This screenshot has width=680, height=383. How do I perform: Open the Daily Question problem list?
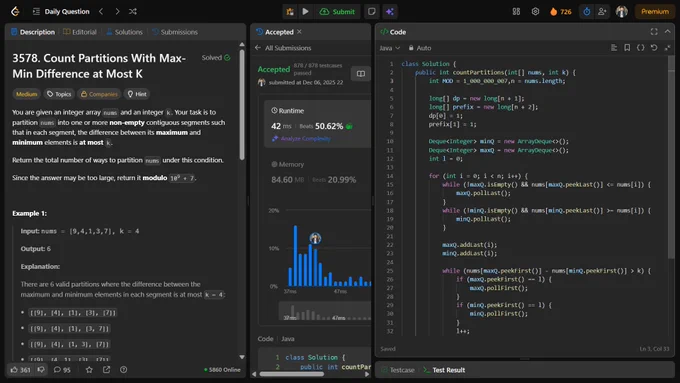tap(61, 12)
